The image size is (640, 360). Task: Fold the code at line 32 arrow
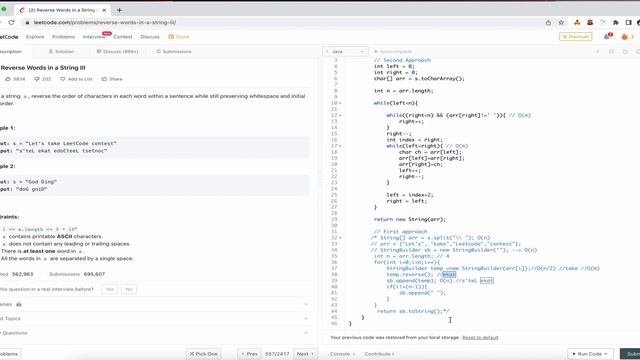(340, 238)
